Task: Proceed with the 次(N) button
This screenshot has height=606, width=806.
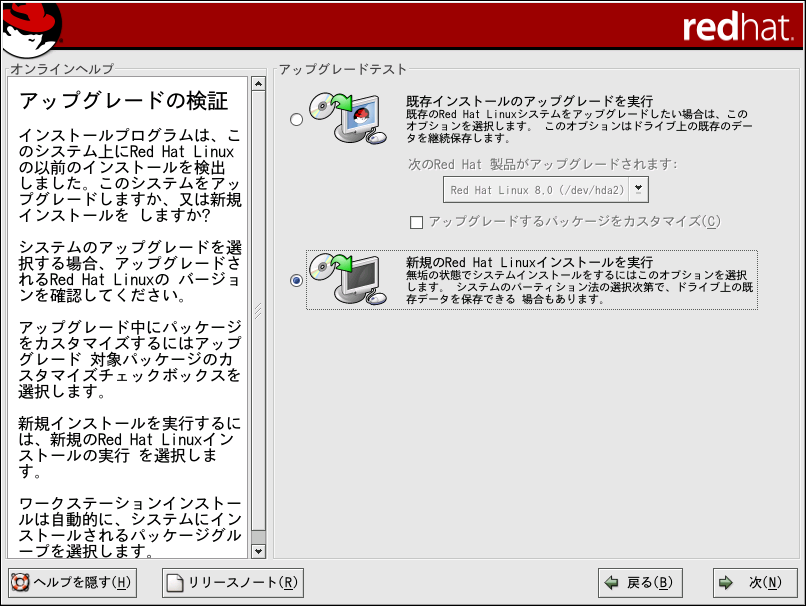Action: [x=755, y=582]
